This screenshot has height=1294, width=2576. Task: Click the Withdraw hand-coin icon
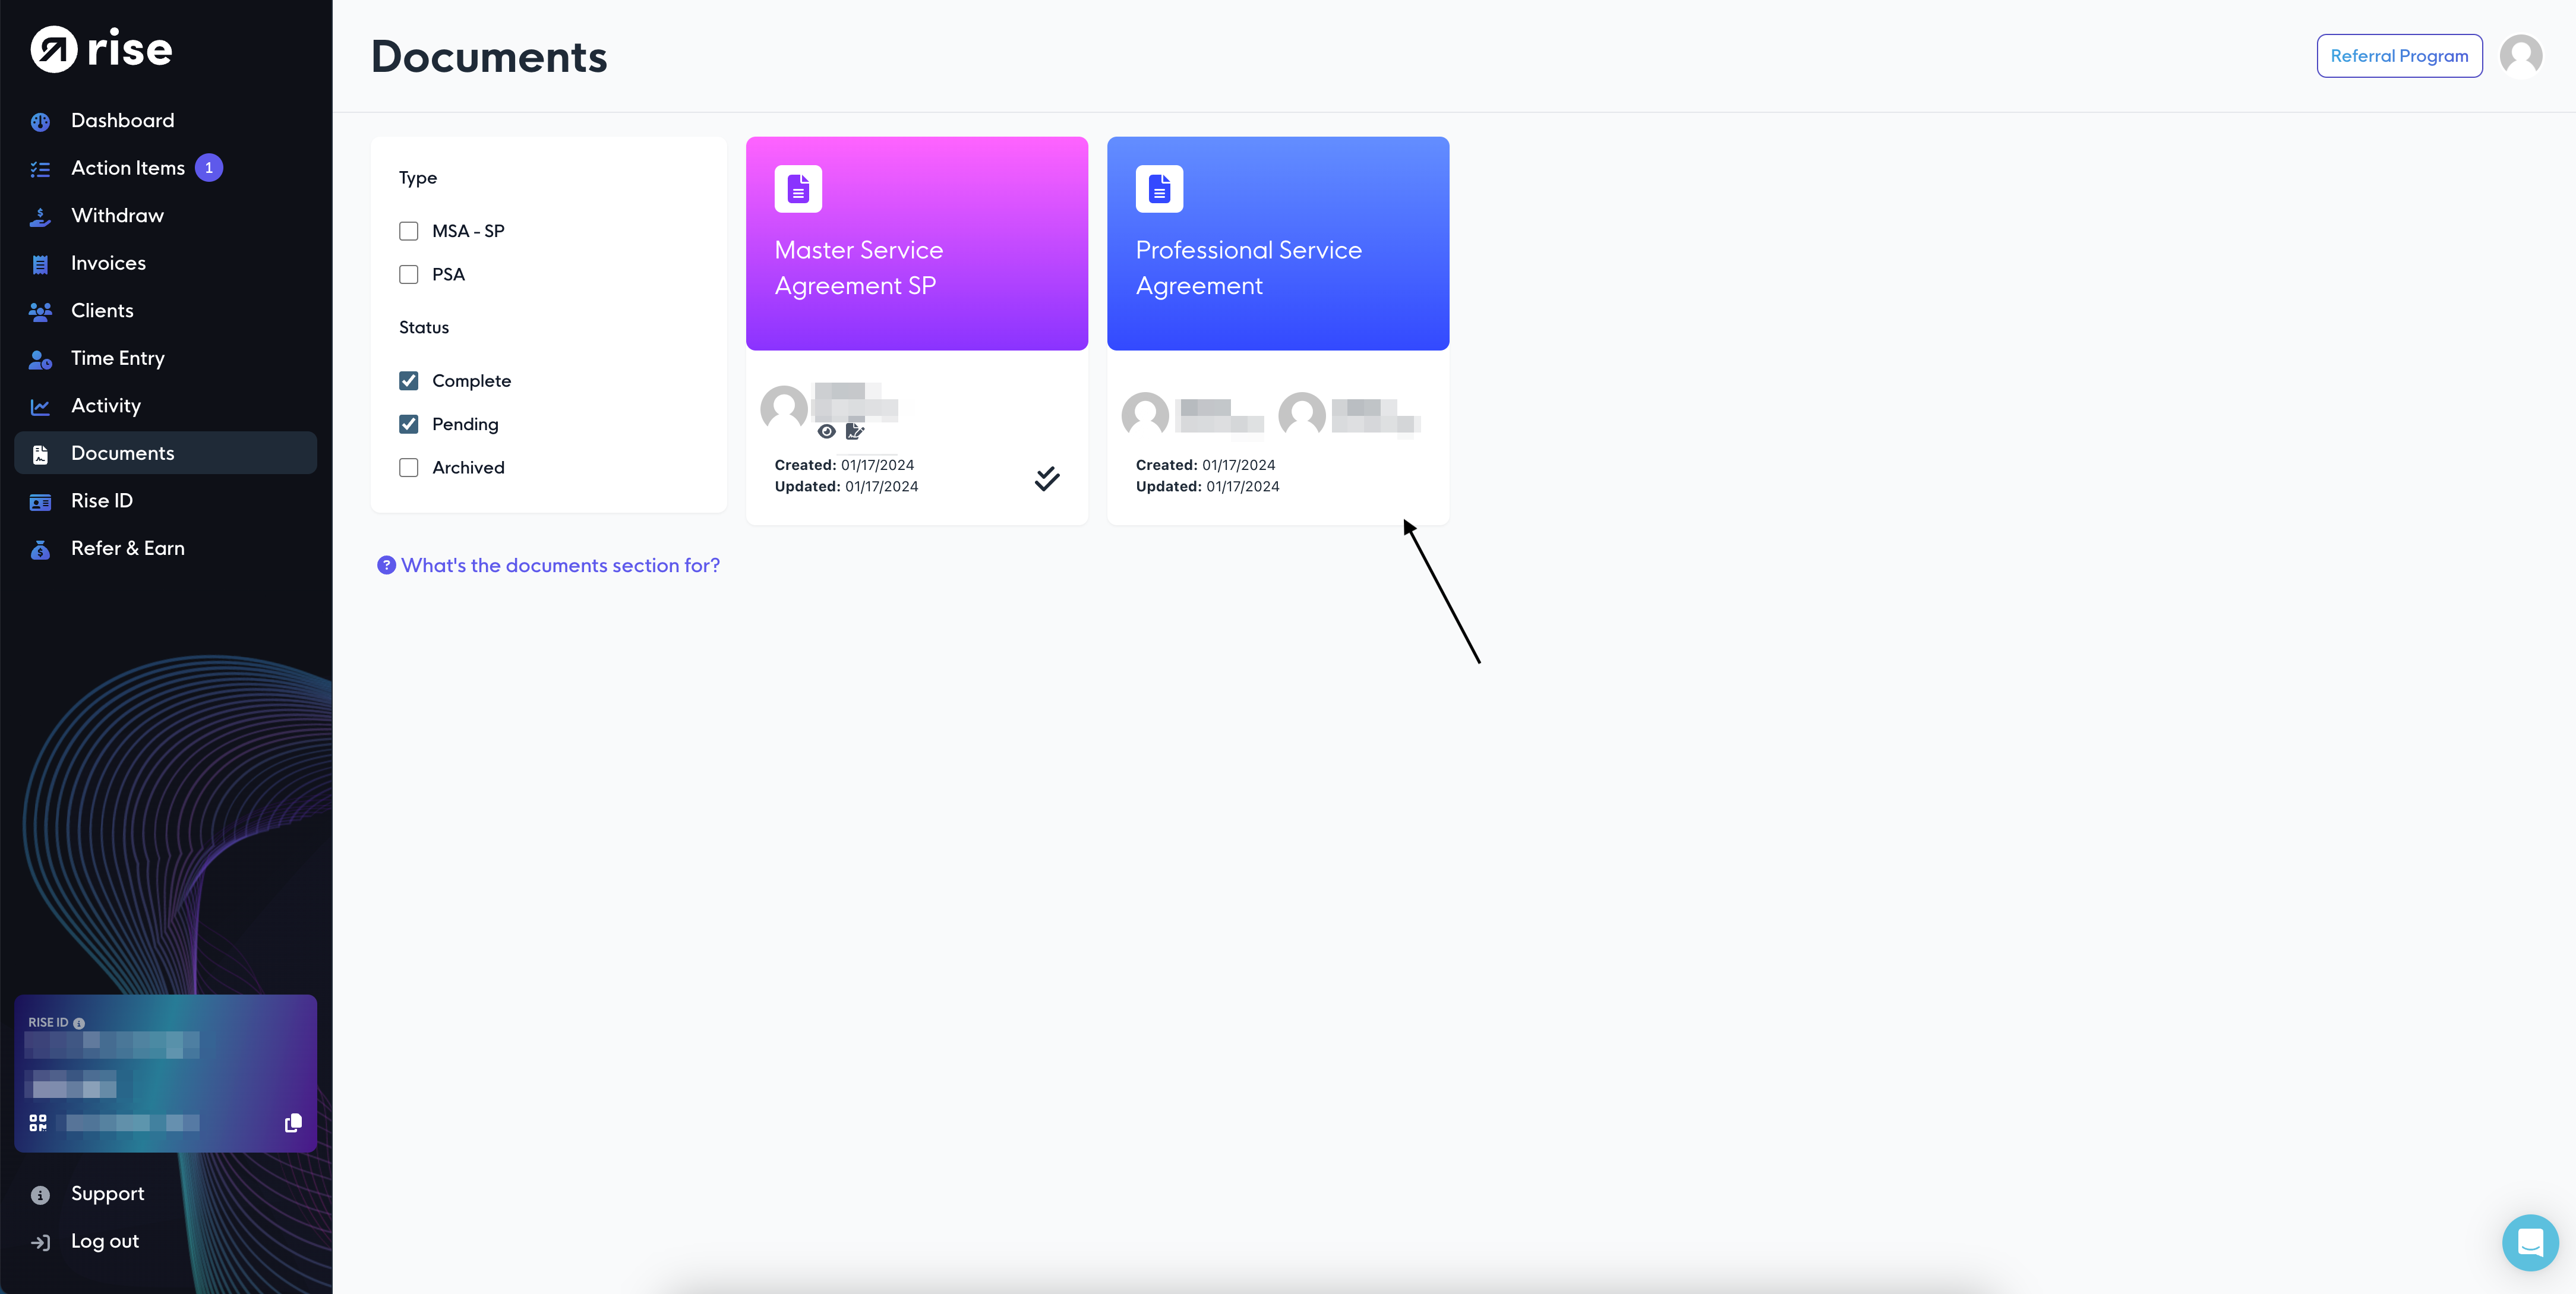(40, 216)
